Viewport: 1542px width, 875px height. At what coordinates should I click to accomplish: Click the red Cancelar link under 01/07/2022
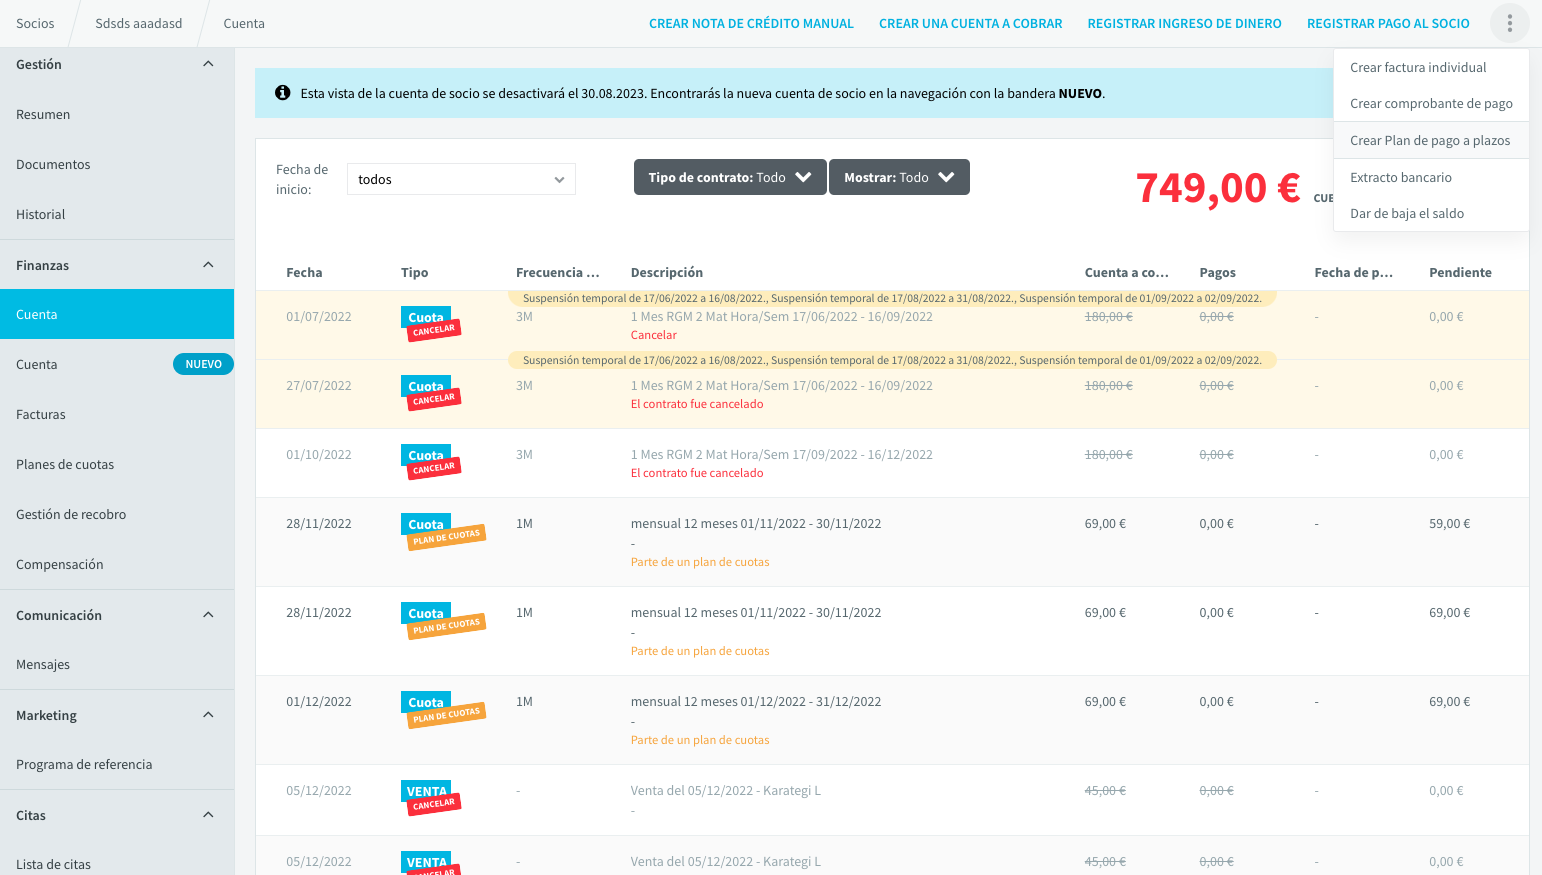pyautogui.click(x=654, y=335)
